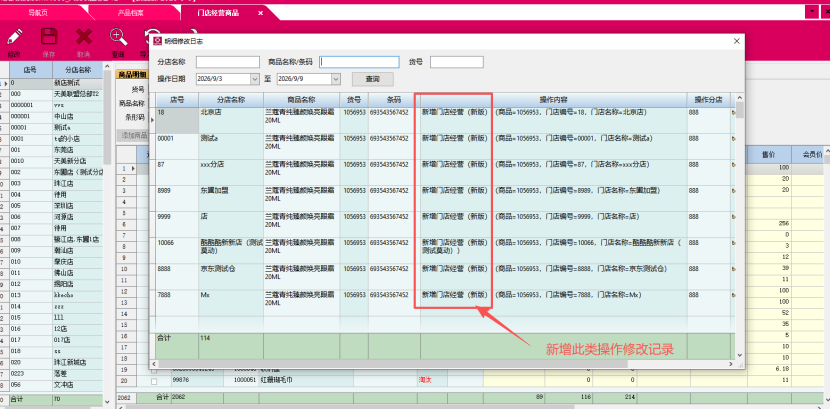The image size is (830, 409).
Task: Click the 操作分店 column header
Action: (x=709, y=99)
